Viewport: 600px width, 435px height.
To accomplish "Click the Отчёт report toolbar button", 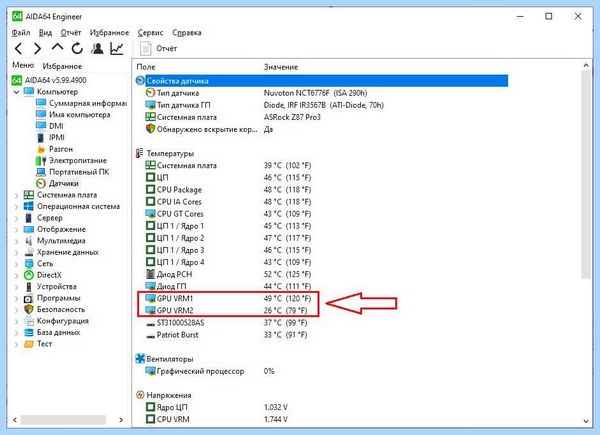I will (158, 49).
